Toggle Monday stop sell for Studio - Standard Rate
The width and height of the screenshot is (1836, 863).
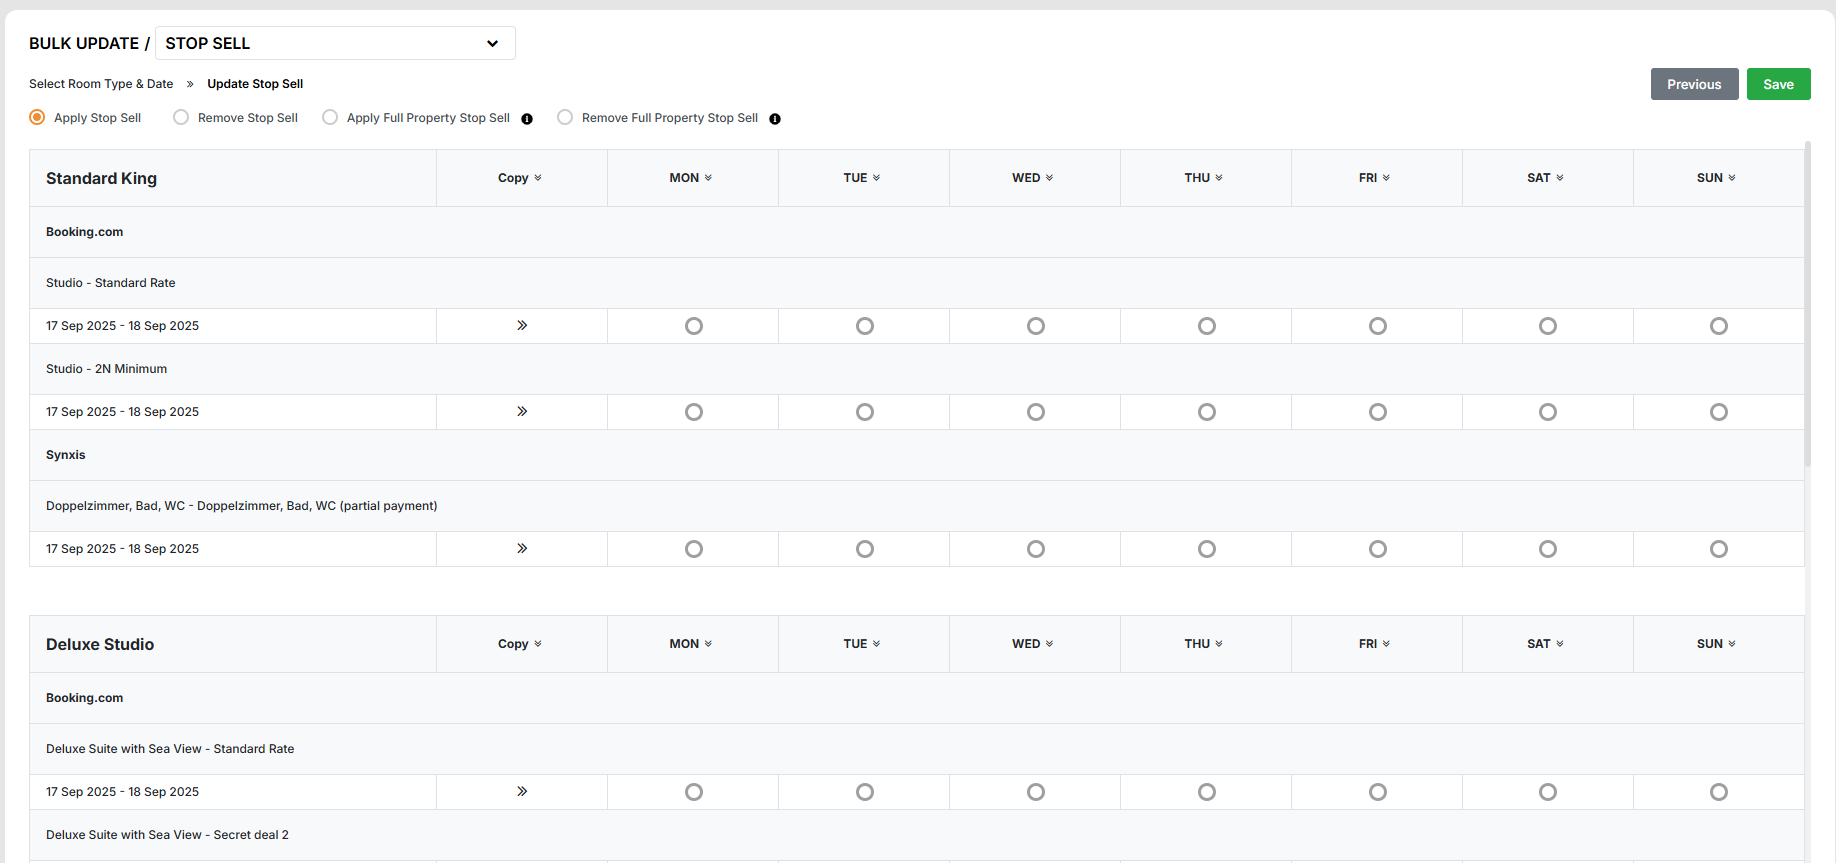tap(694, 326)
